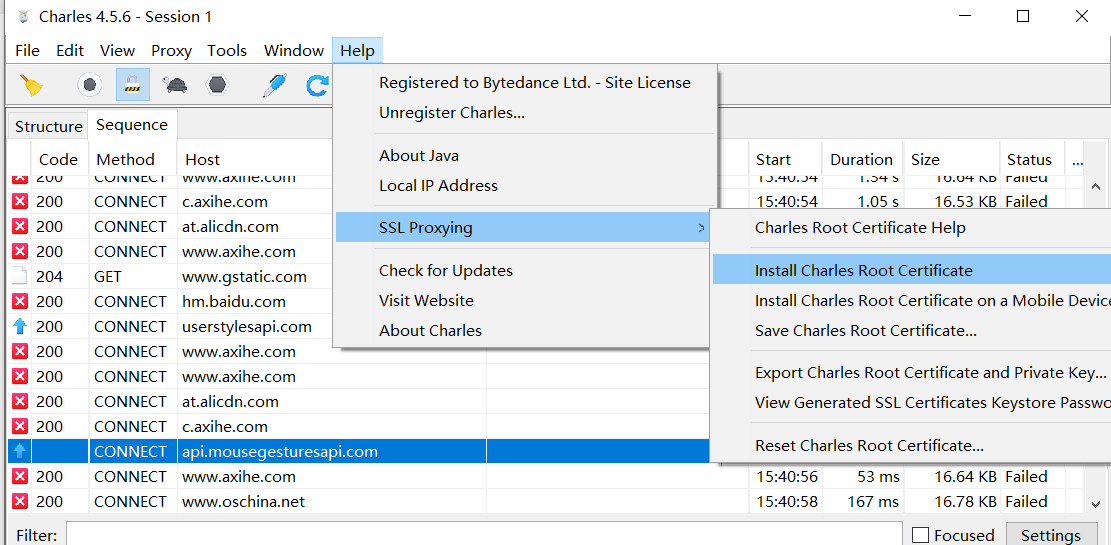Click the 16.78 KB size cell
The height and width of the screenshot is (545, 1111).
tap(965, 502)
